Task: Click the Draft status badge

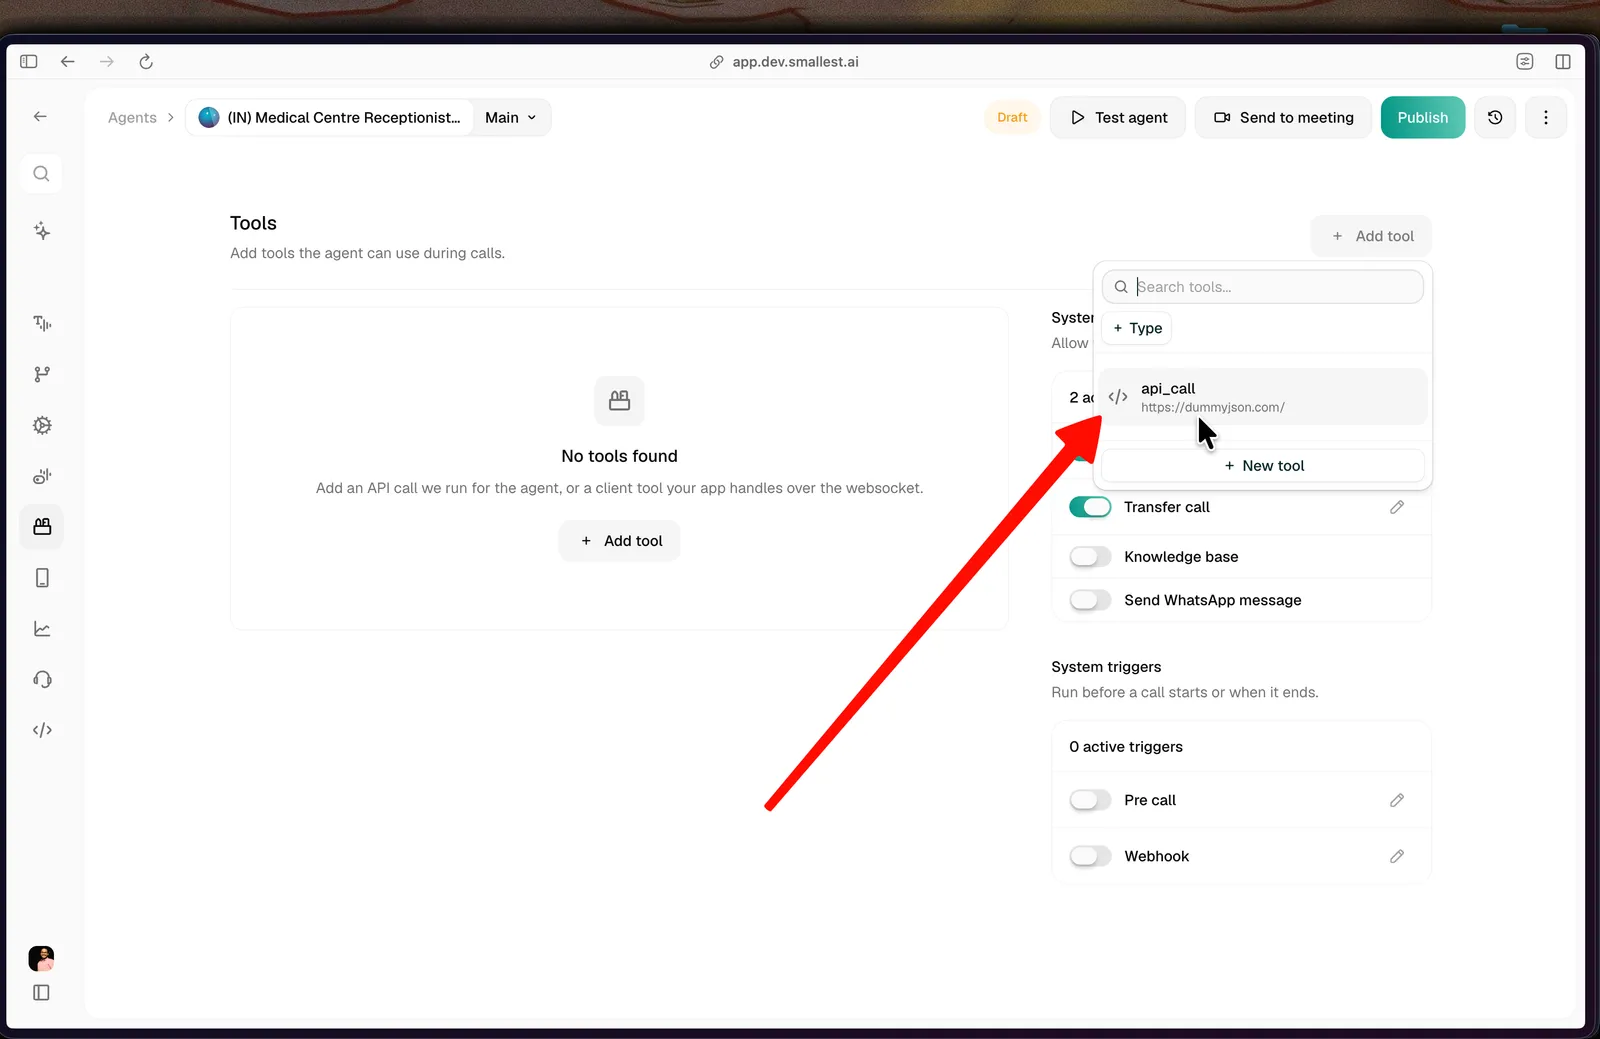Action: coord(1012,118)
